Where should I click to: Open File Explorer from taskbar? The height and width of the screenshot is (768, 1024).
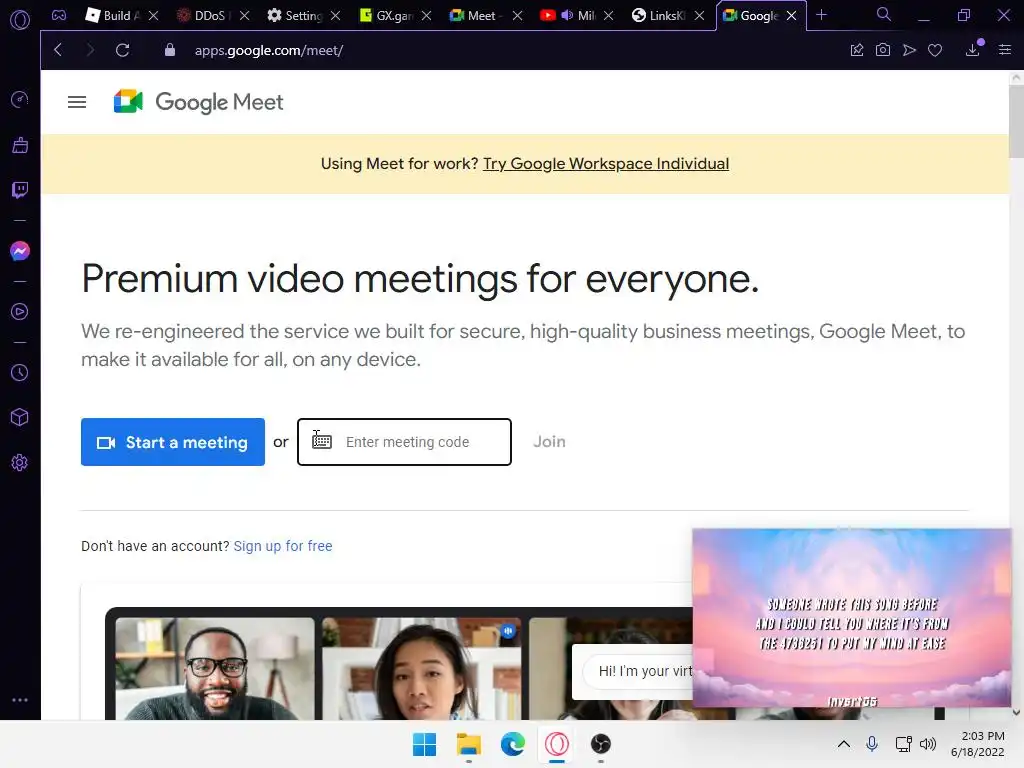469,744
